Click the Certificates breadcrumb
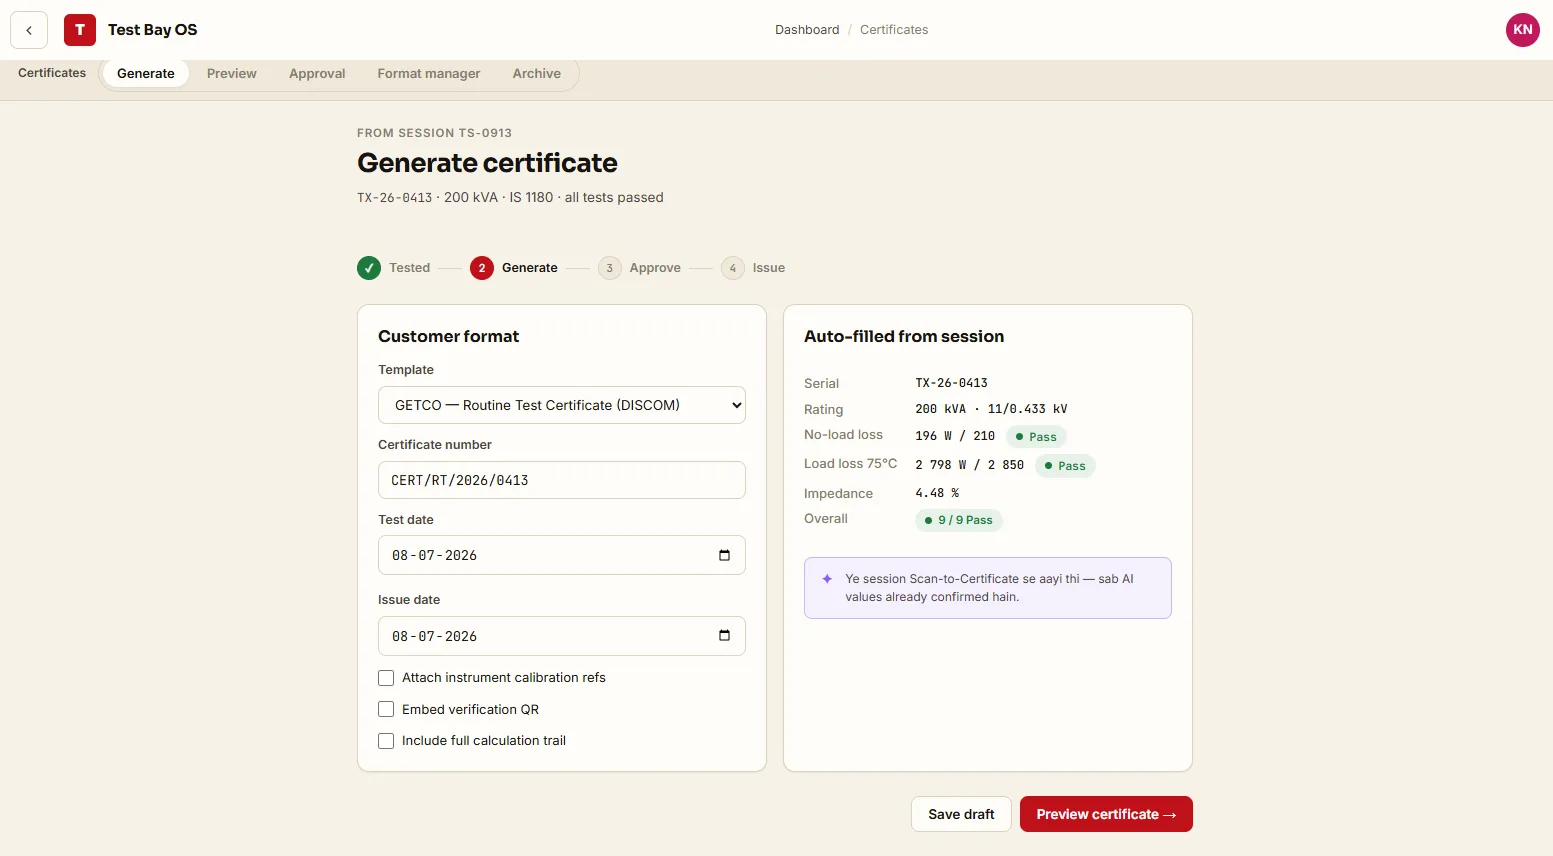 (894, 30)
